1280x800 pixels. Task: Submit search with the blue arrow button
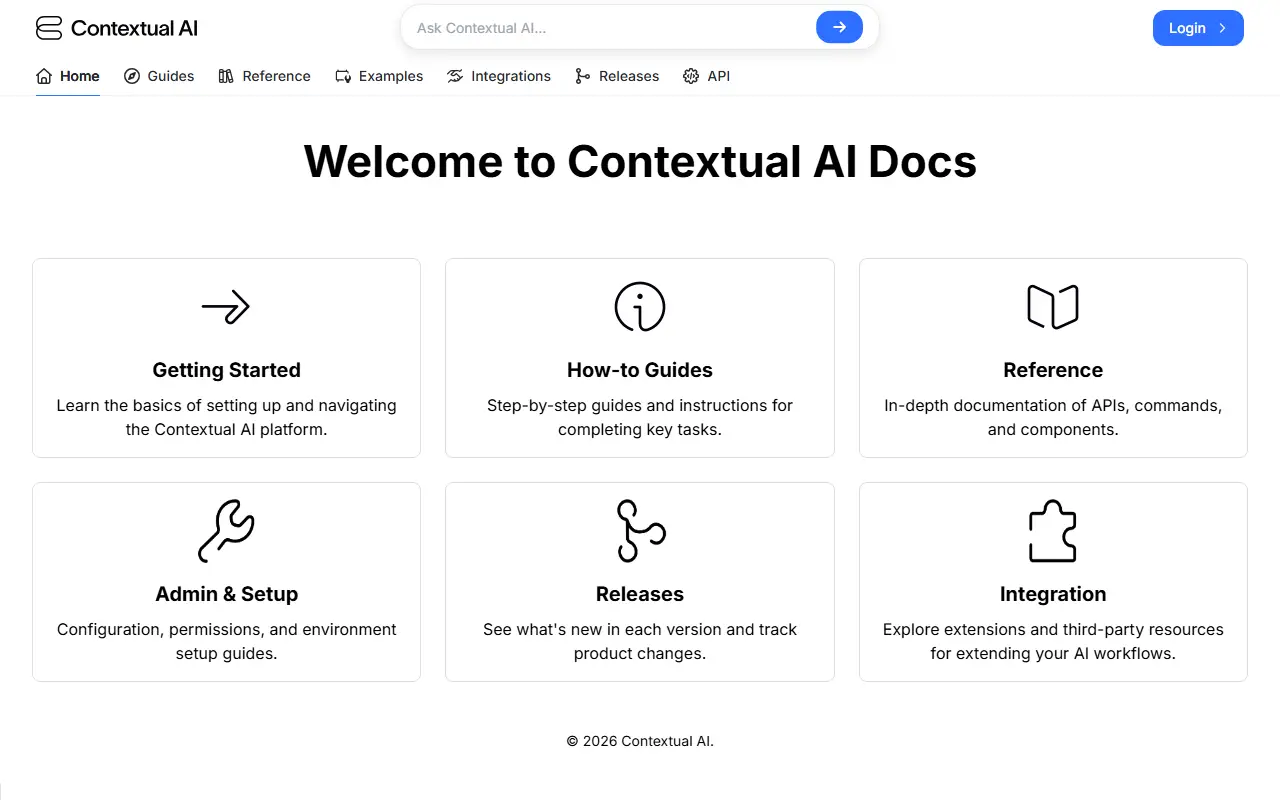839,28
